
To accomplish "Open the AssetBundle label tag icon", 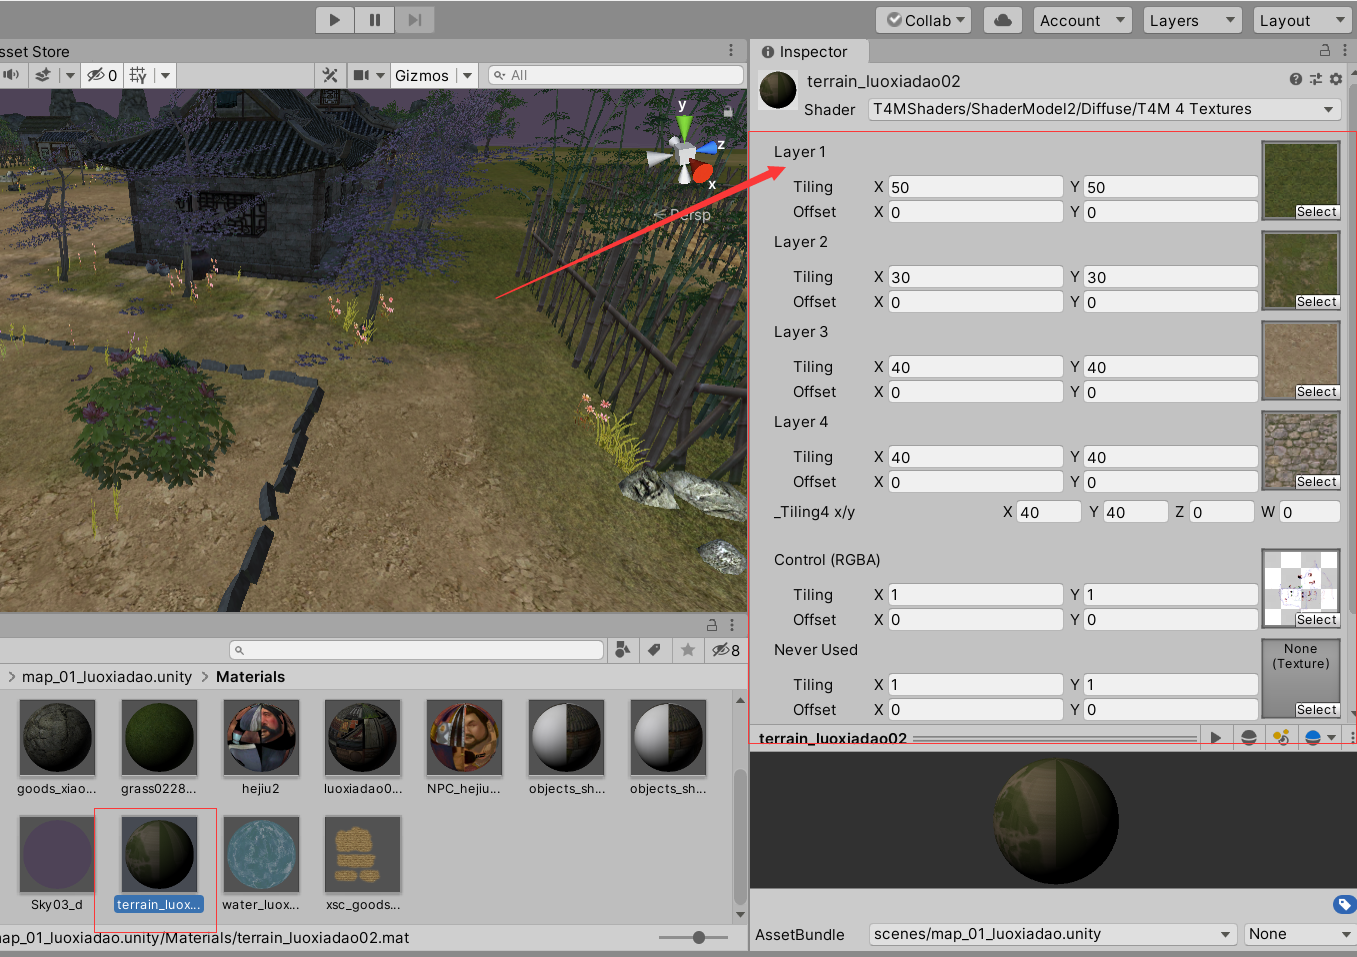I will pos(1345,904).
